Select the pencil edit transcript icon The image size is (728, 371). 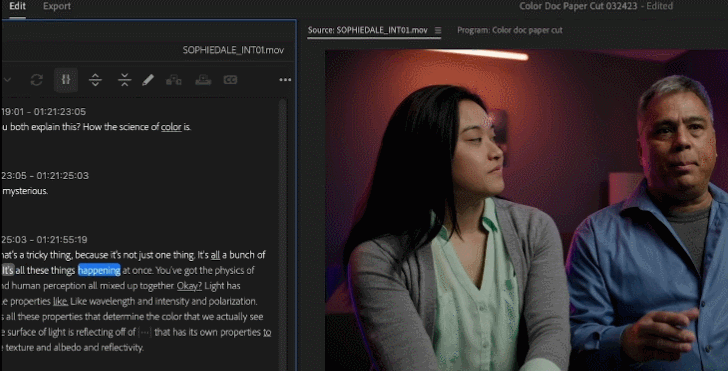[148, 80]
